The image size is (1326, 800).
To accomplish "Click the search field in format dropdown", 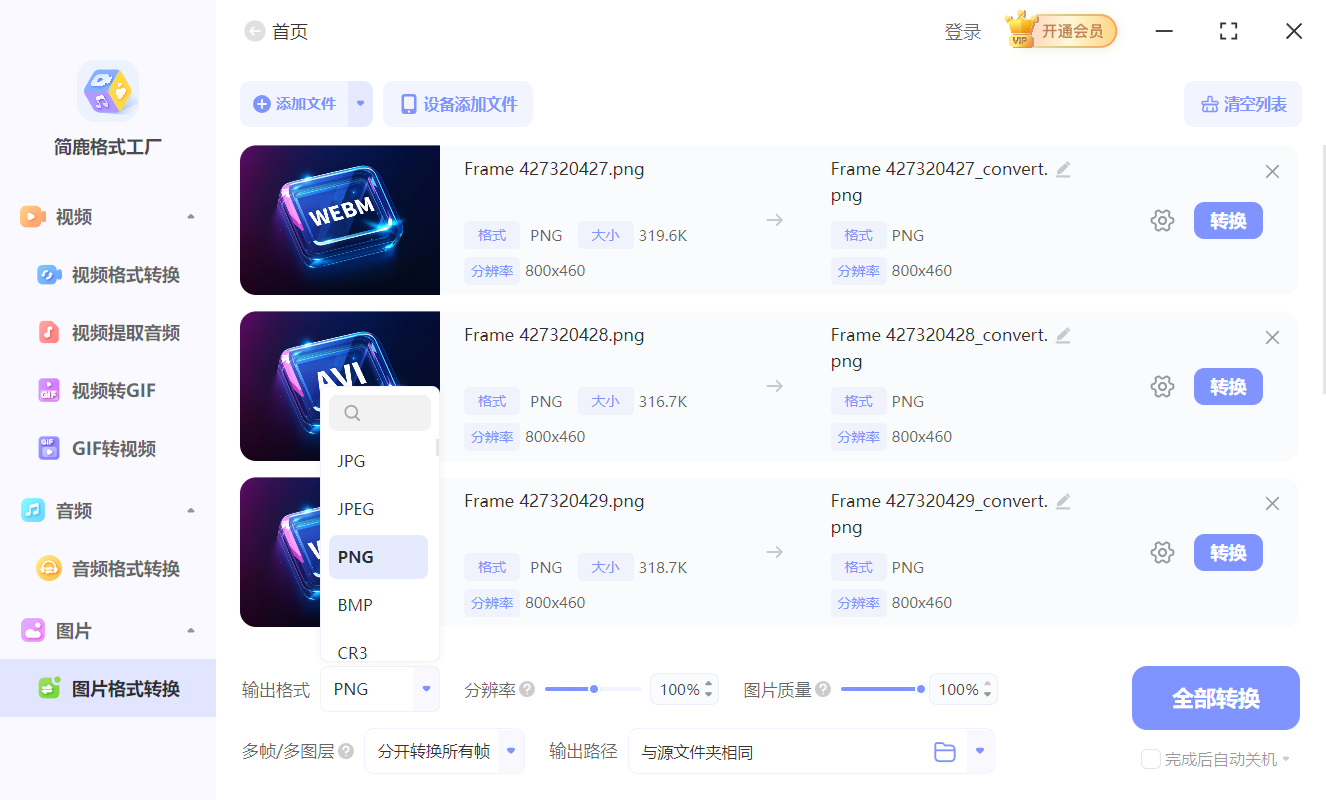I will click(380, 413).
